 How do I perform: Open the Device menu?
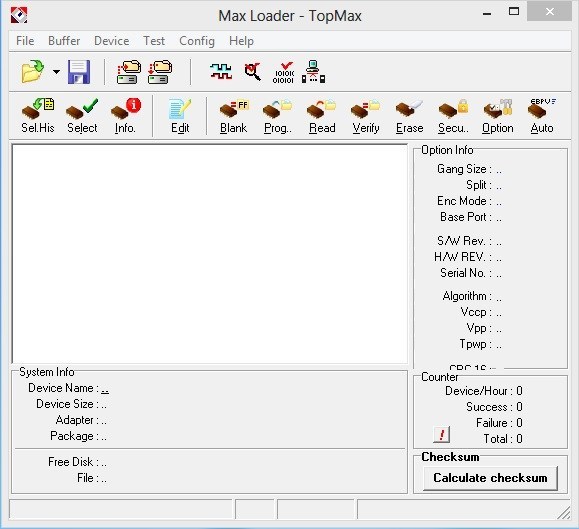112,41
